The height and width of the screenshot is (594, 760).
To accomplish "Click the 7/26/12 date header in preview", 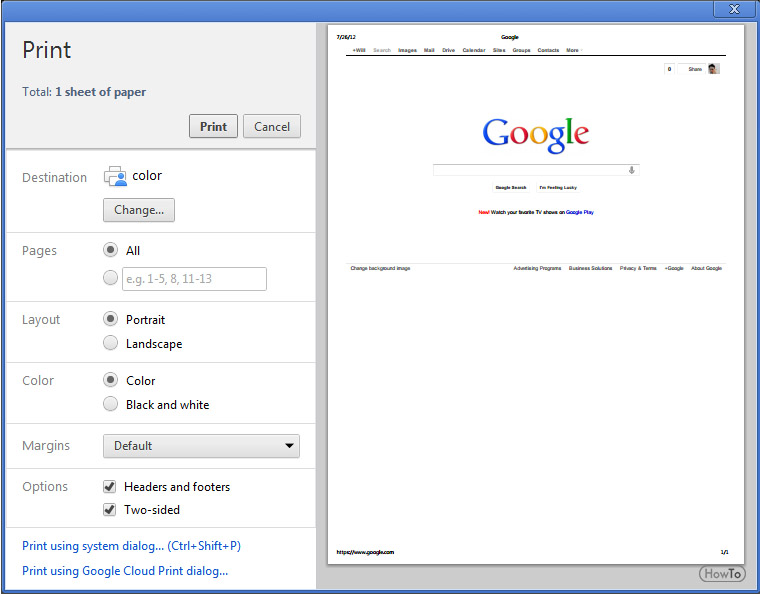I will [x=346, y=37].
